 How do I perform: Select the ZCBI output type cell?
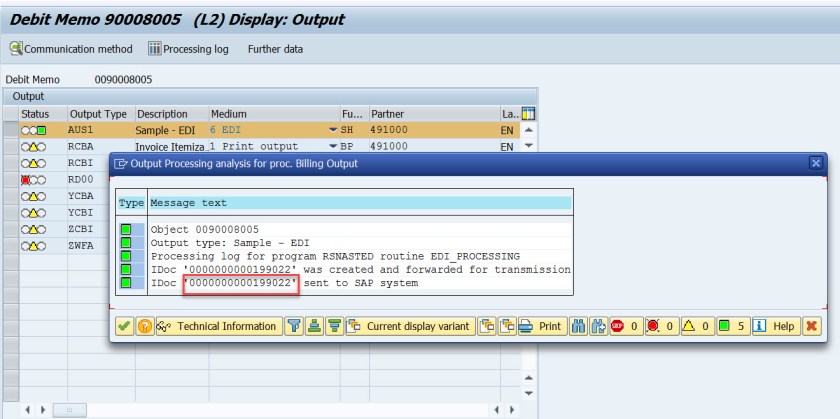point(88,229)
